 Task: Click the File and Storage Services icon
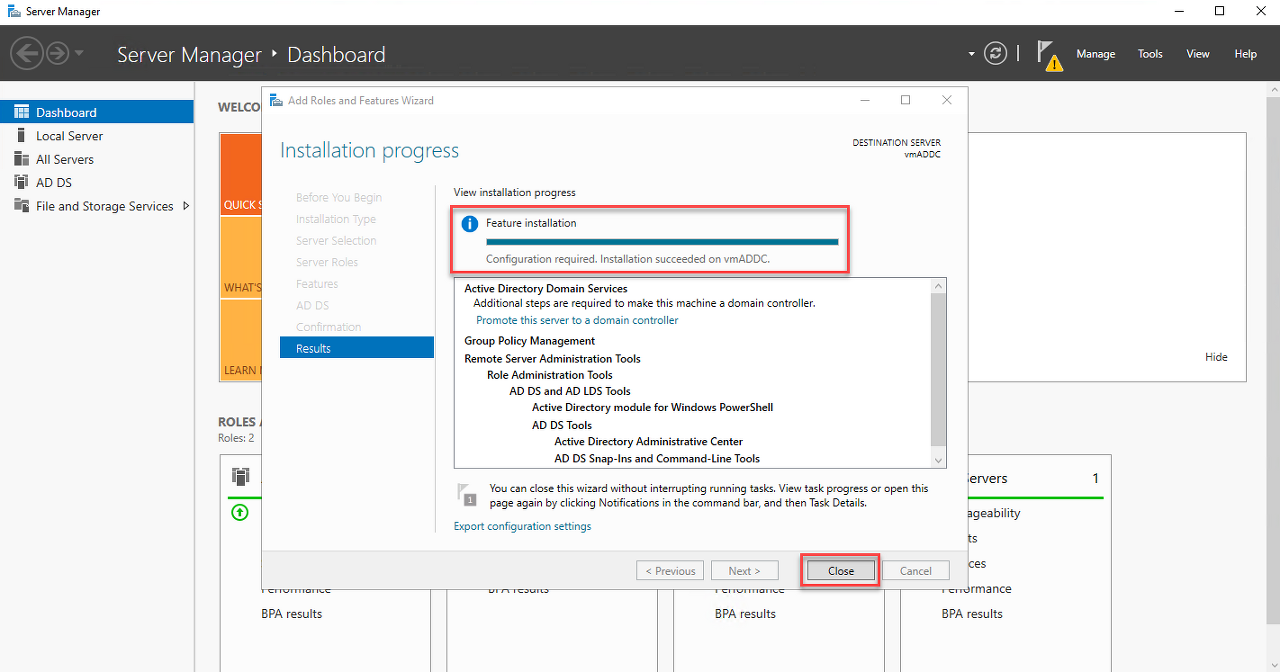pos(21,206)
